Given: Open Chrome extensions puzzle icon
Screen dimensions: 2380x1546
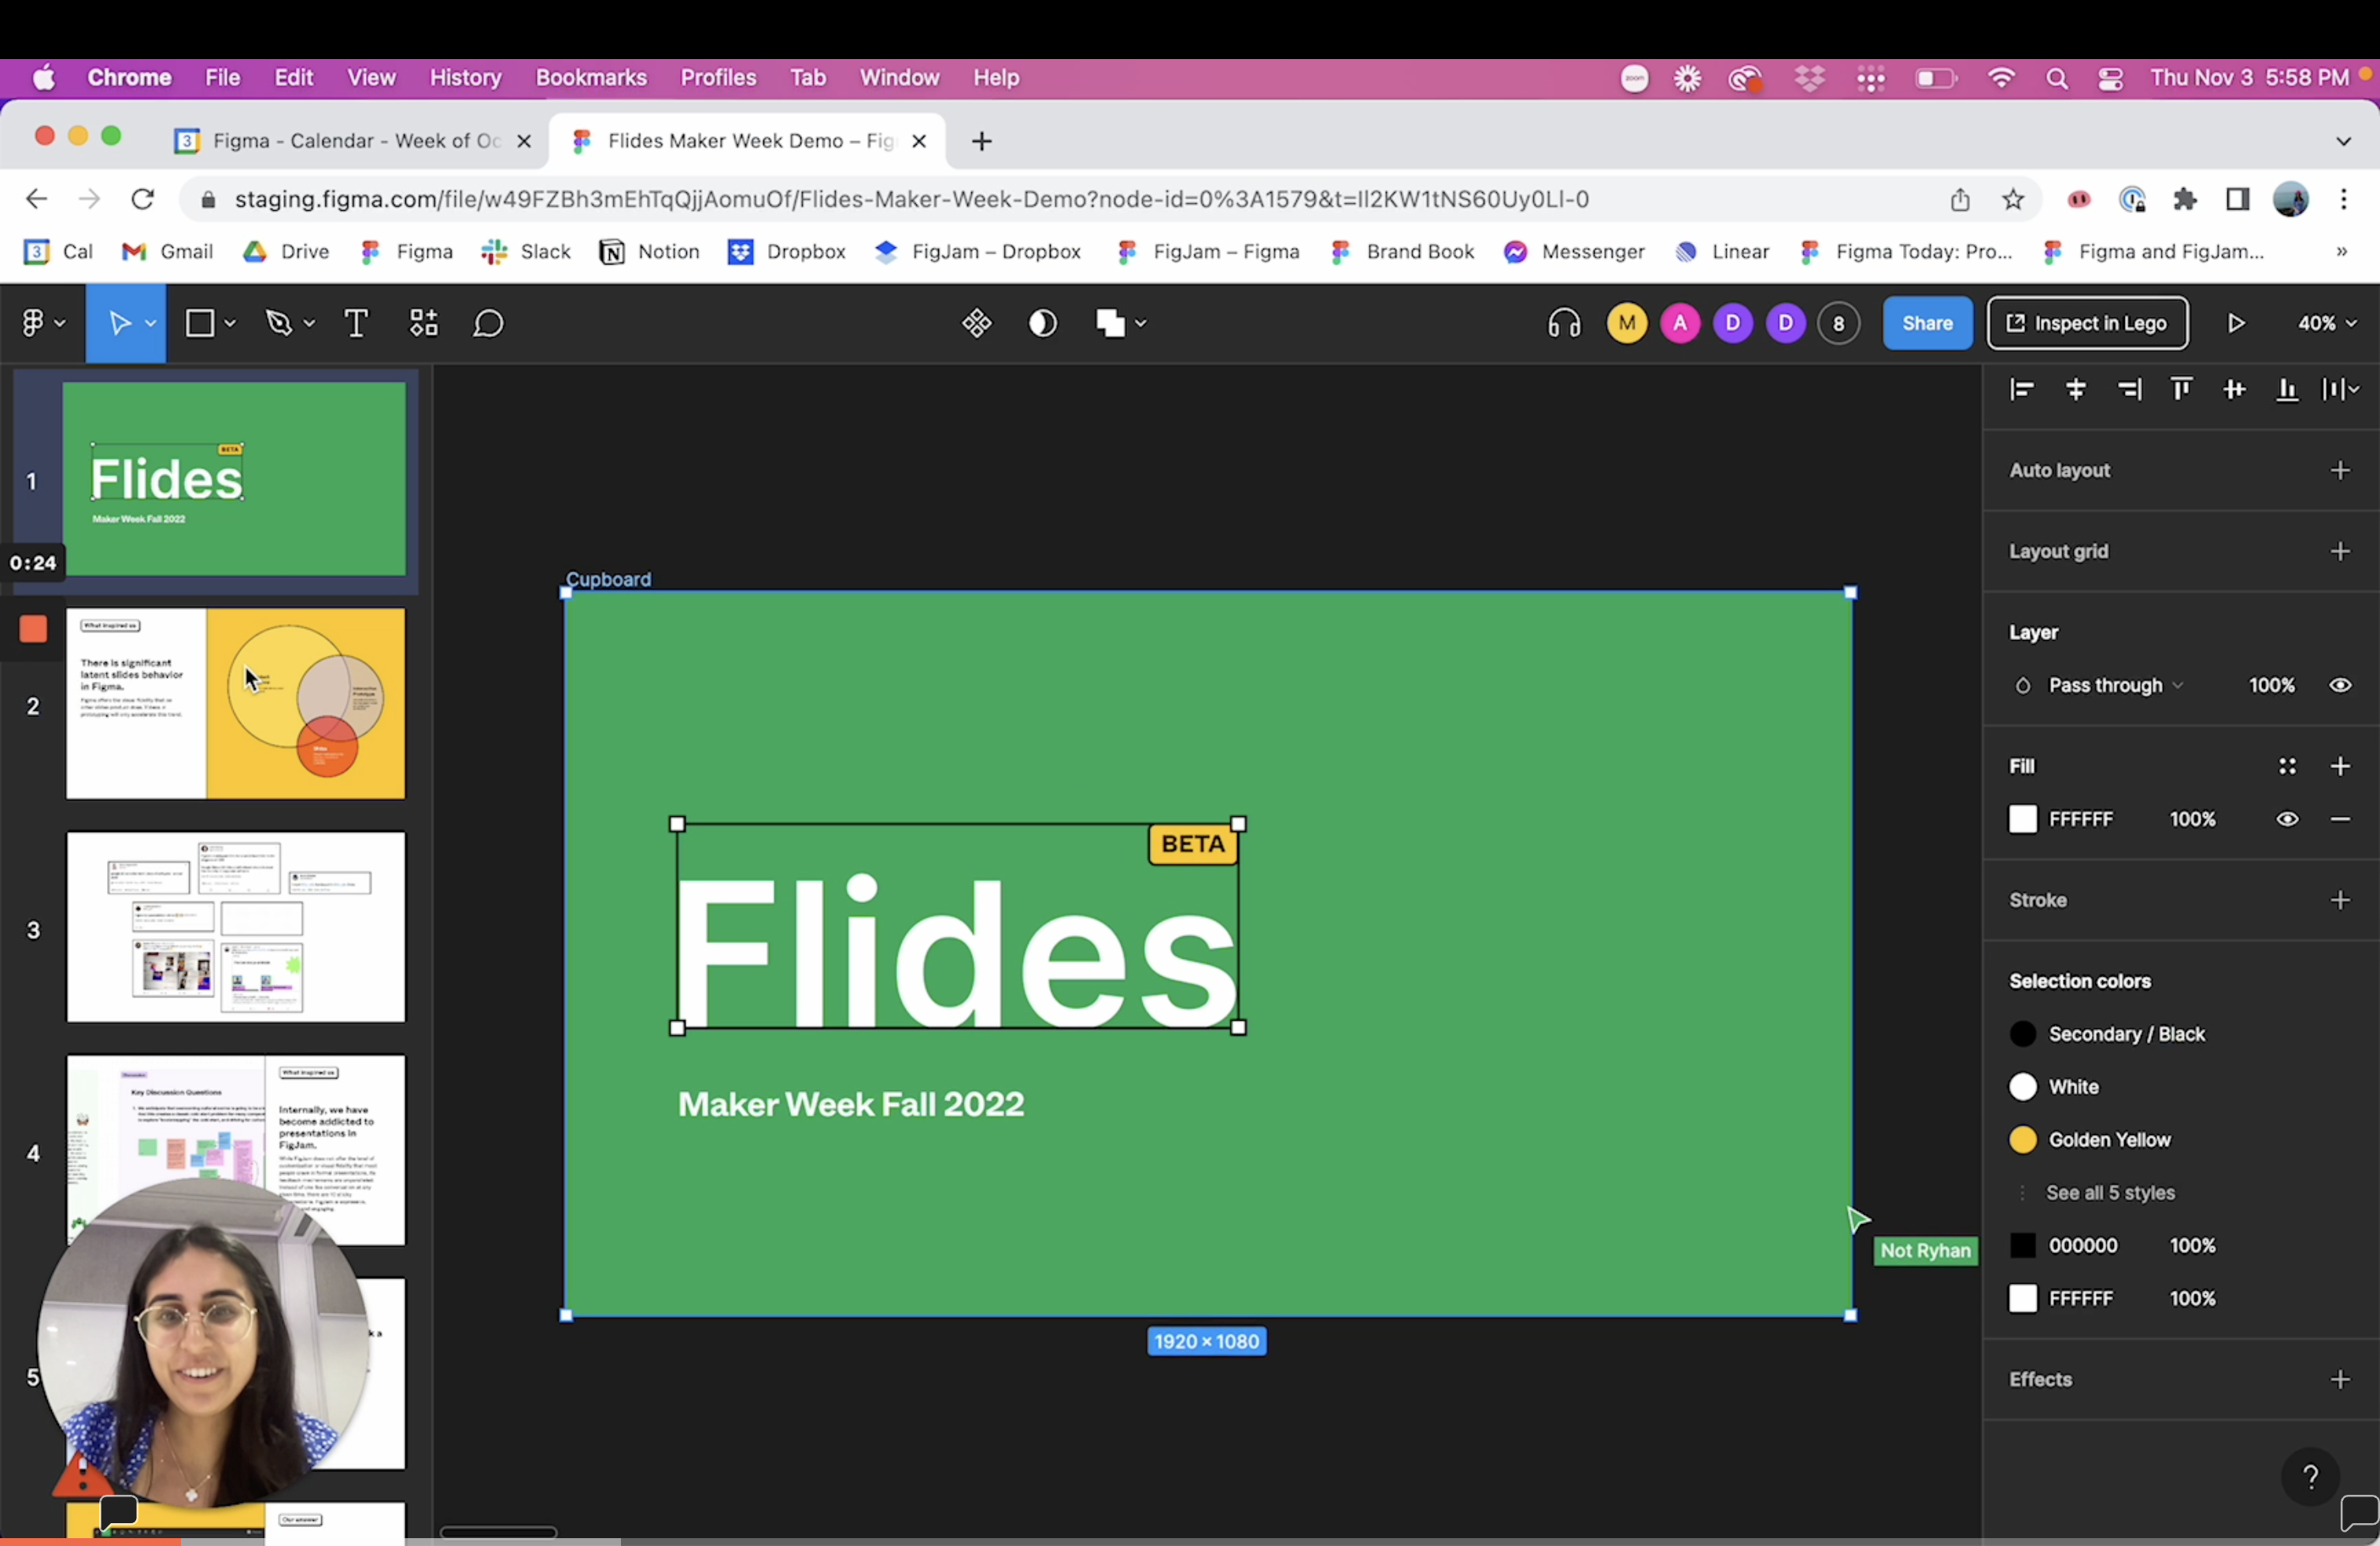Looking at the screenshot, I should click(x=2185, y=199).
